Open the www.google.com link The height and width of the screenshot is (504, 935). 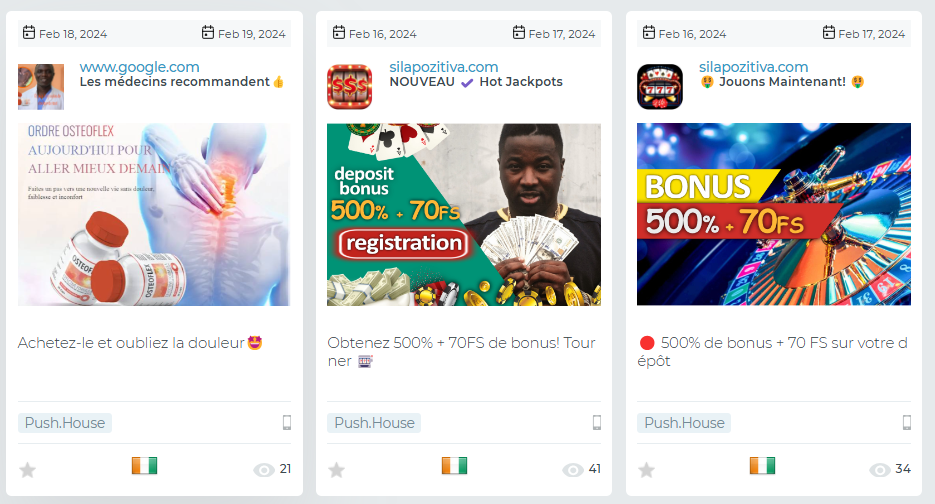click(140, 67)
